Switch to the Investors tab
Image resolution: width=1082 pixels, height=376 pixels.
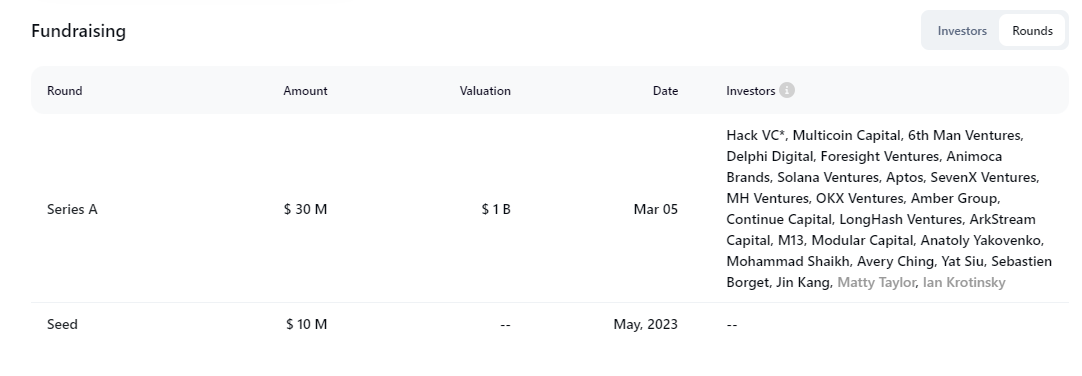coord(962,31)
